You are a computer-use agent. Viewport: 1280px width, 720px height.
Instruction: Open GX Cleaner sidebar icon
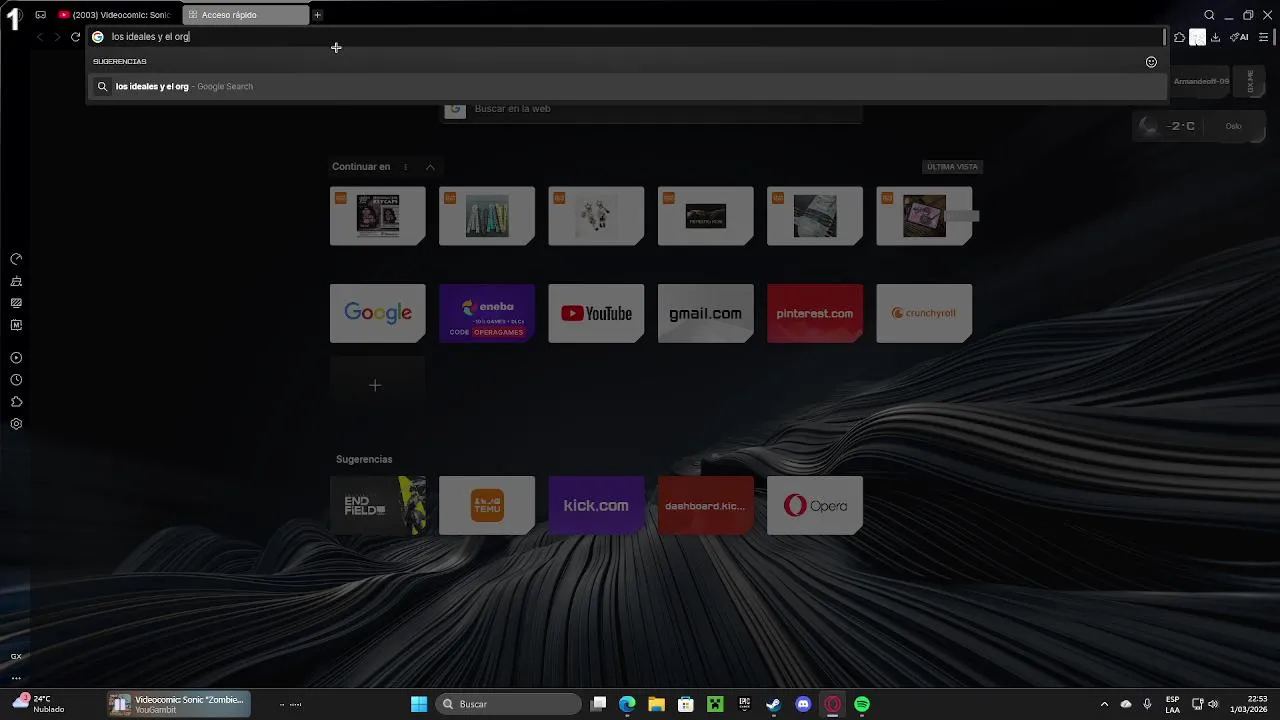click(16, 281)
